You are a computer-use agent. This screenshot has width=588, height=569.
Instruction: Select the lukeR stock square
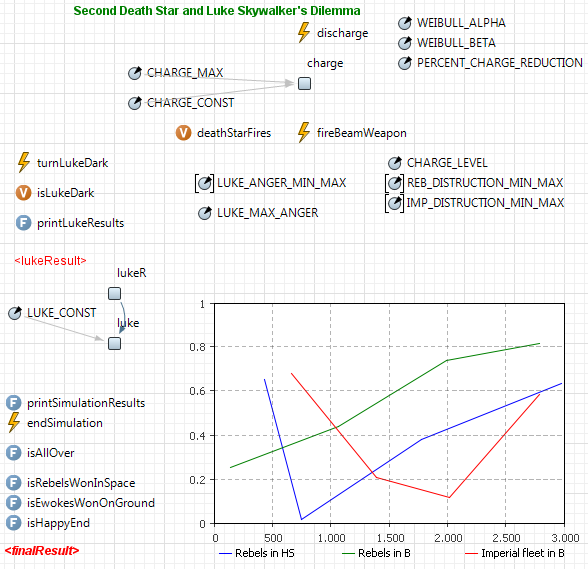pos(114,293)
